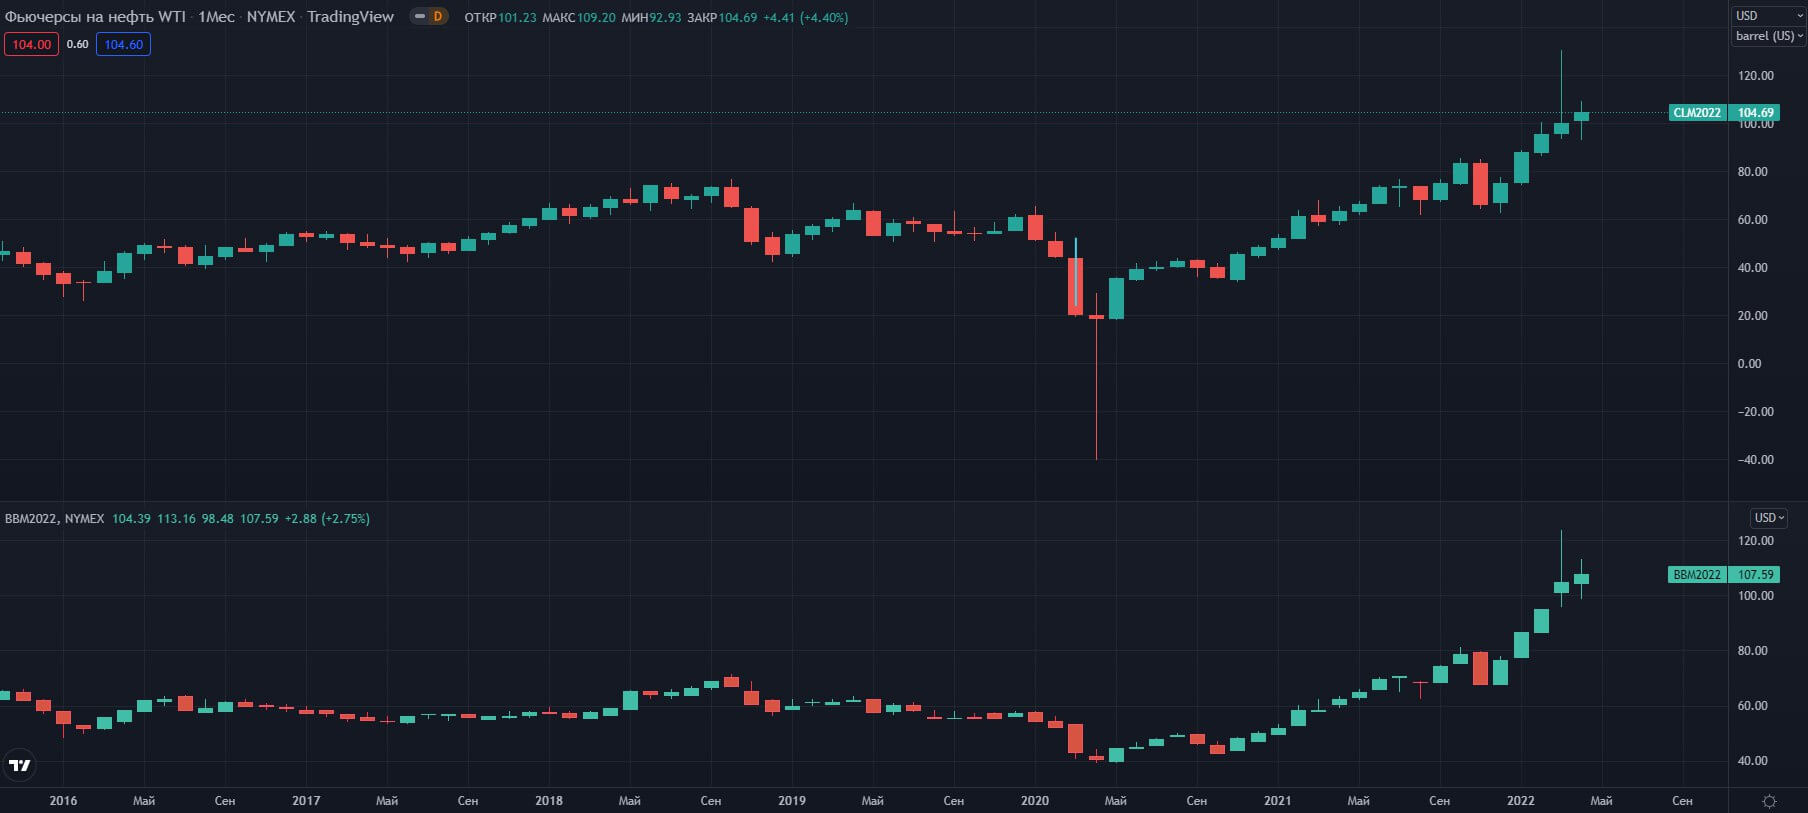This screenshot has height=813, width=1808.
Task: Click the МИН 92.93 low value
Action: coord(651,17)
